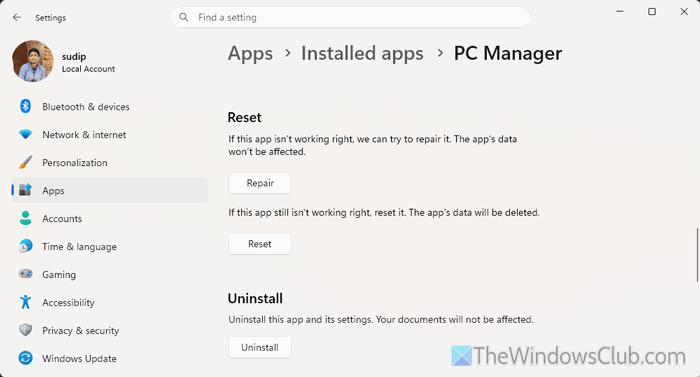Click the Bluetooth icon in sidebar
The image size is (700, 377).
tap(25, 106)
